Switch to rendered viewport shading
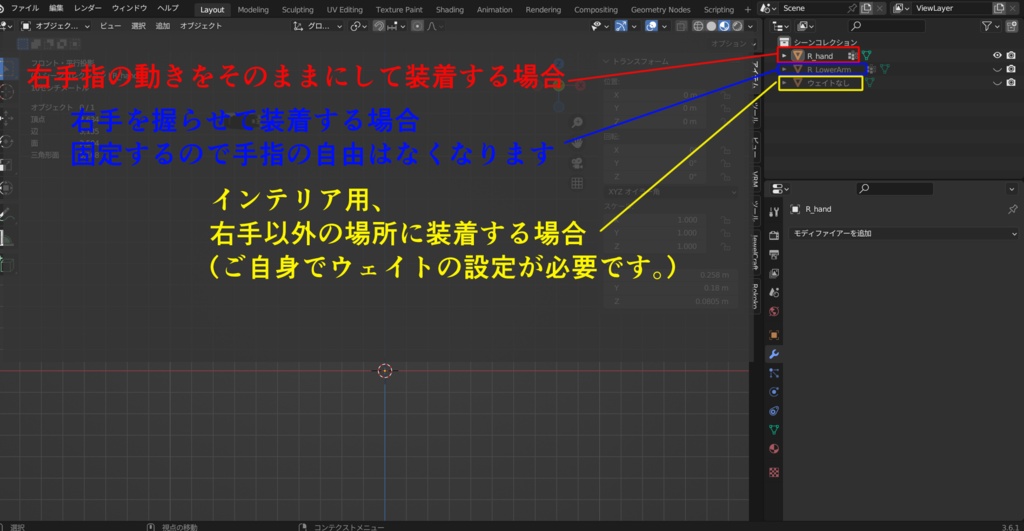1024x531 pixels. pos(737,26)
